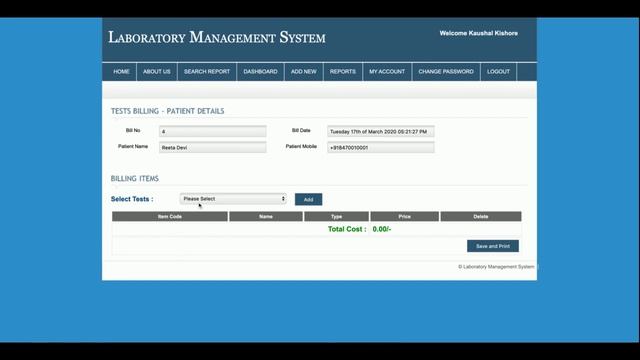
Task: Click the Price column header
Action: pyautogui.click(x=404, y=216)
